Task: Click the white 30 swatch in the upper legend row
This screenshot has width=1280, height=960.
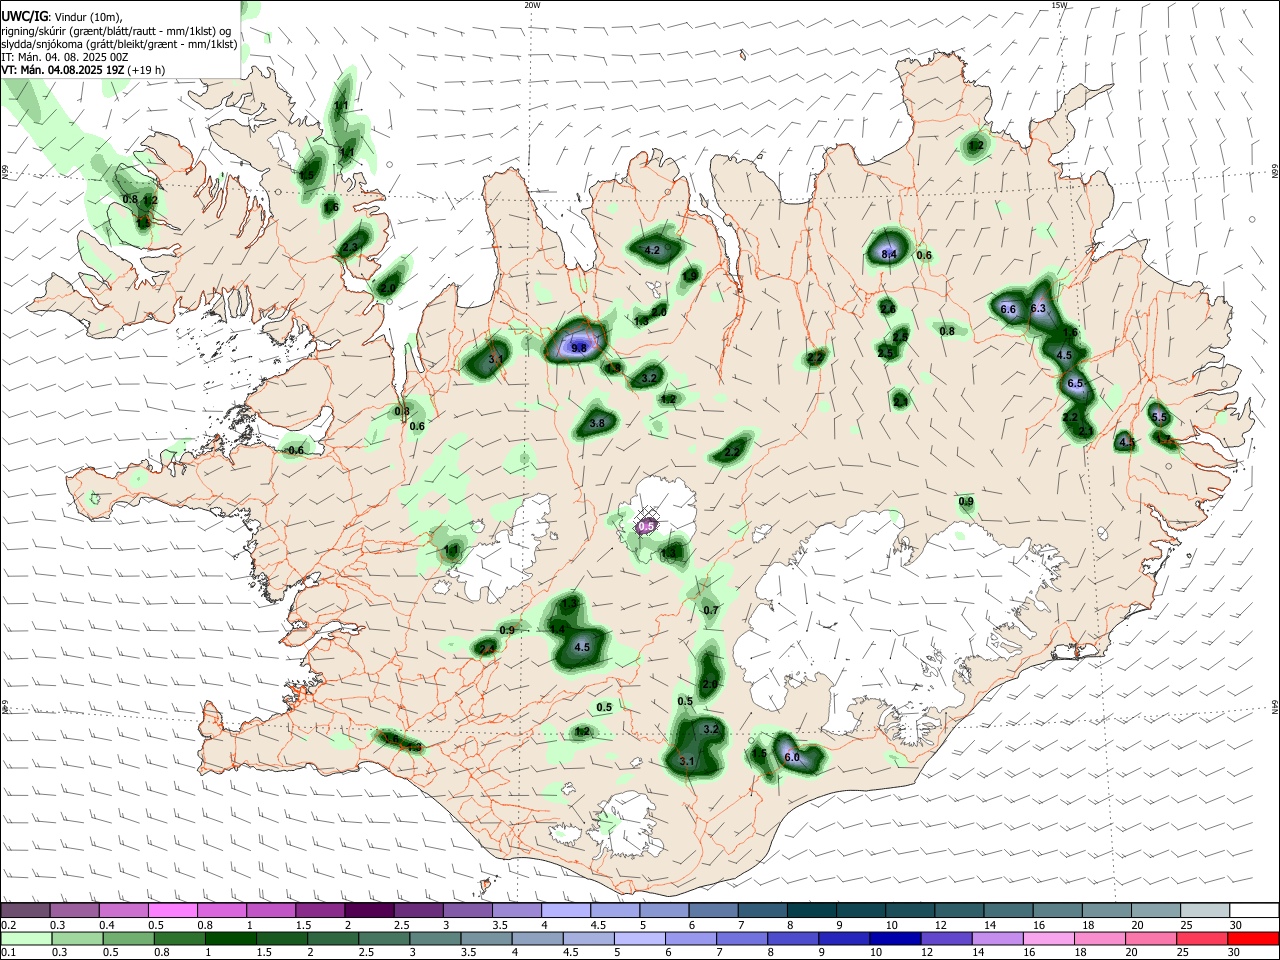Action: click(1254, 911)
